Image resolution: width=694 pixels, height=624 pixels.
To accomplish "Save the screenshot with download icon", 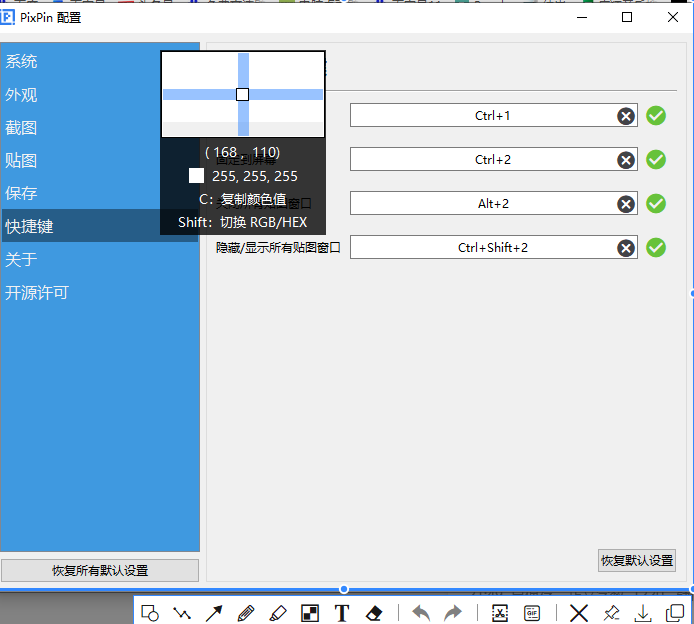I will (x=643, y=613).
